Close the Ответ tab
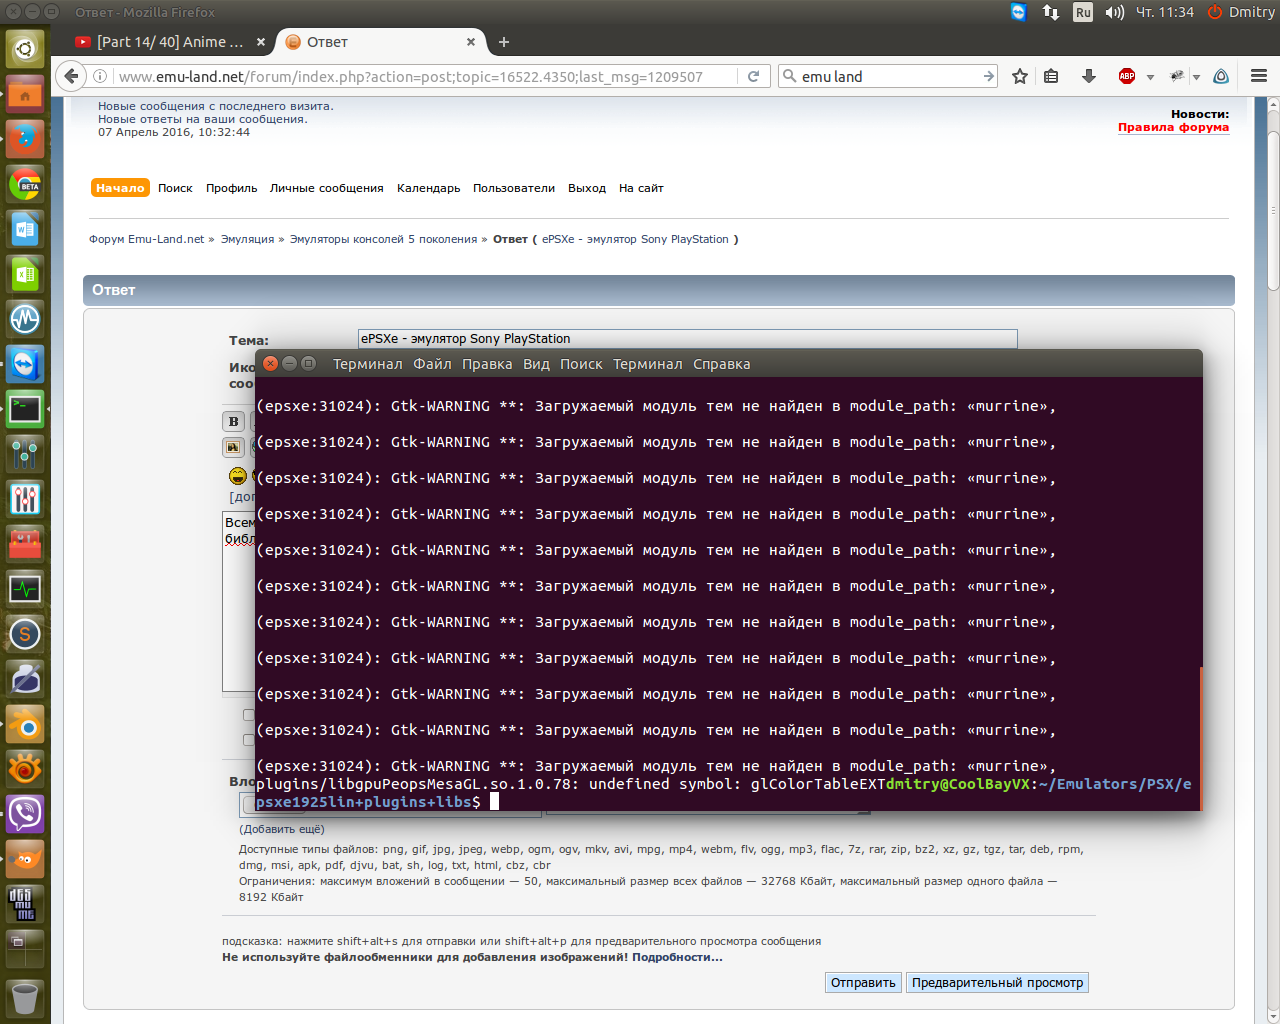 471,42
